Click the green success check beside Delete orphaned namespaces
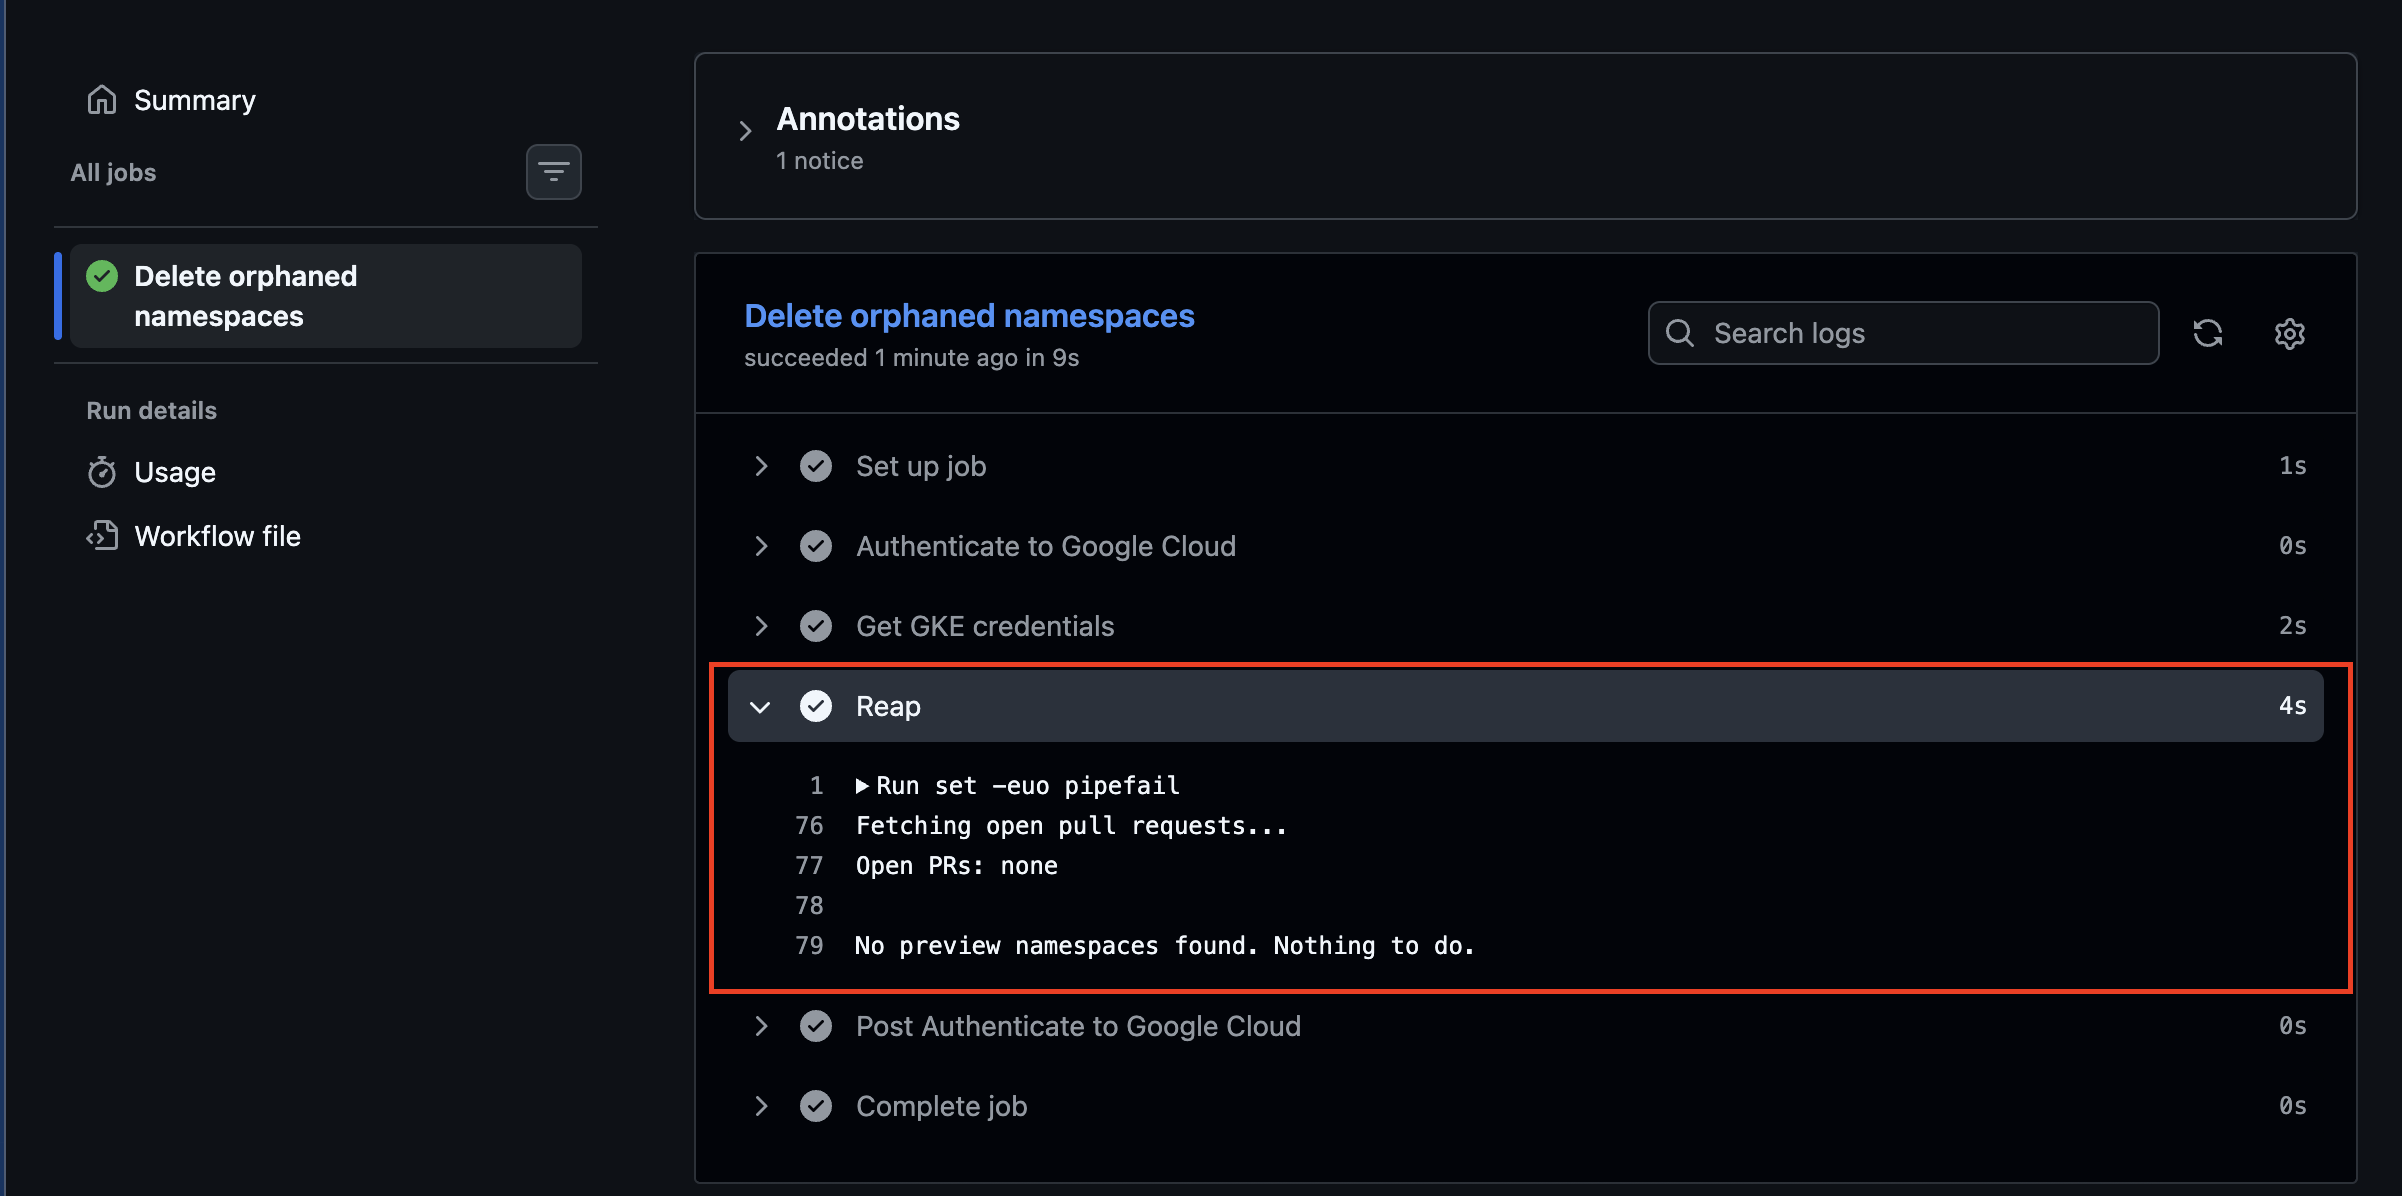The image size is (2402, 1196). point(102,276)
